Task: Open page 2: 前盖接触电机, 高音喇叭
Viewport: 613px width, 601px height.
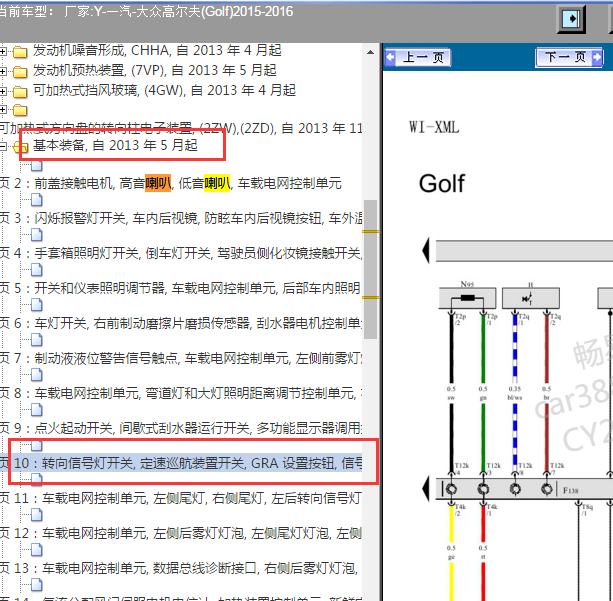Action: (170, 183)
